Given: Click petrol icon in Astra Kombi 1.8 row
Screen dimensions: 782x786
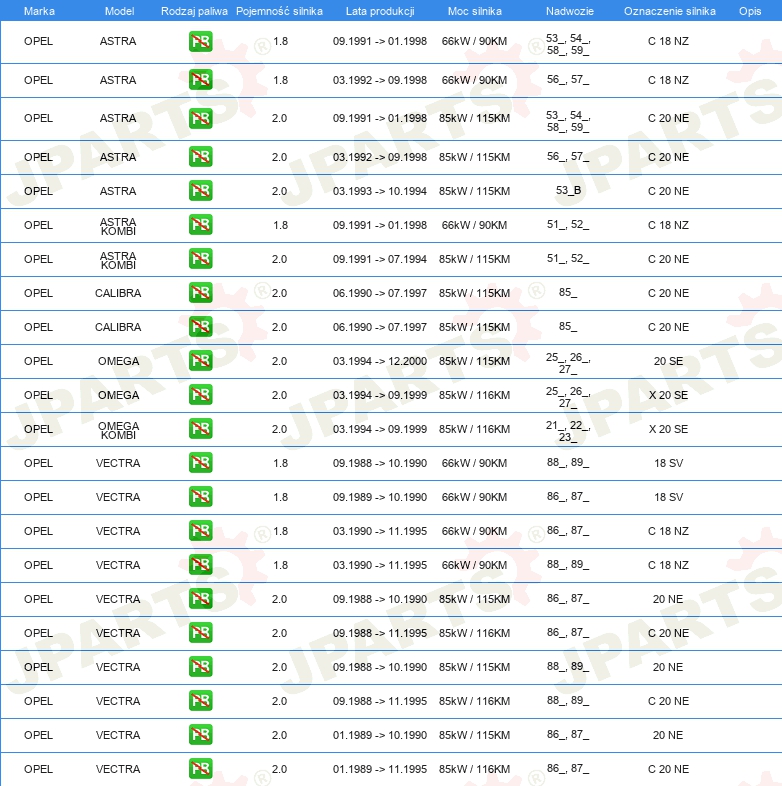Looking at the screenshot, I should coord(201,225).
